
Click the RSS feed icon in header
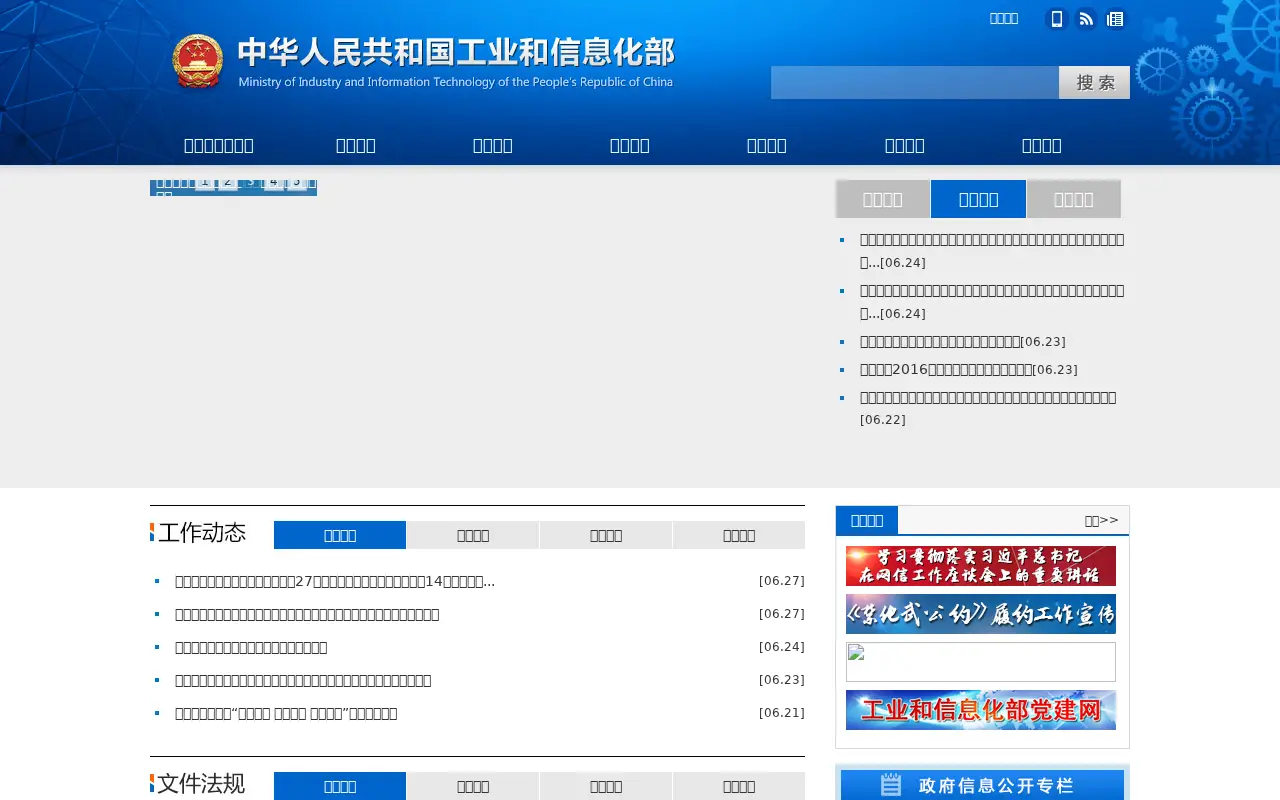tap(1086, 19)
